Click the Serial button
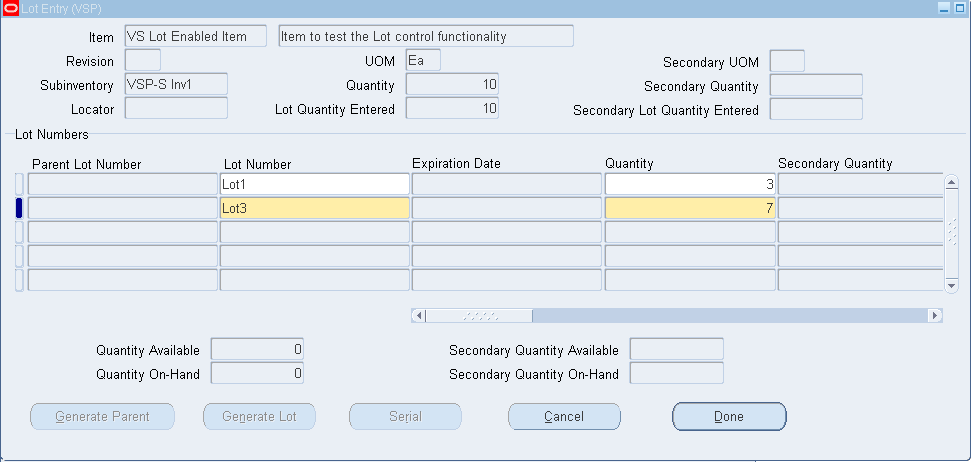This screenshot has height=462, width=971. pos(405,417)
